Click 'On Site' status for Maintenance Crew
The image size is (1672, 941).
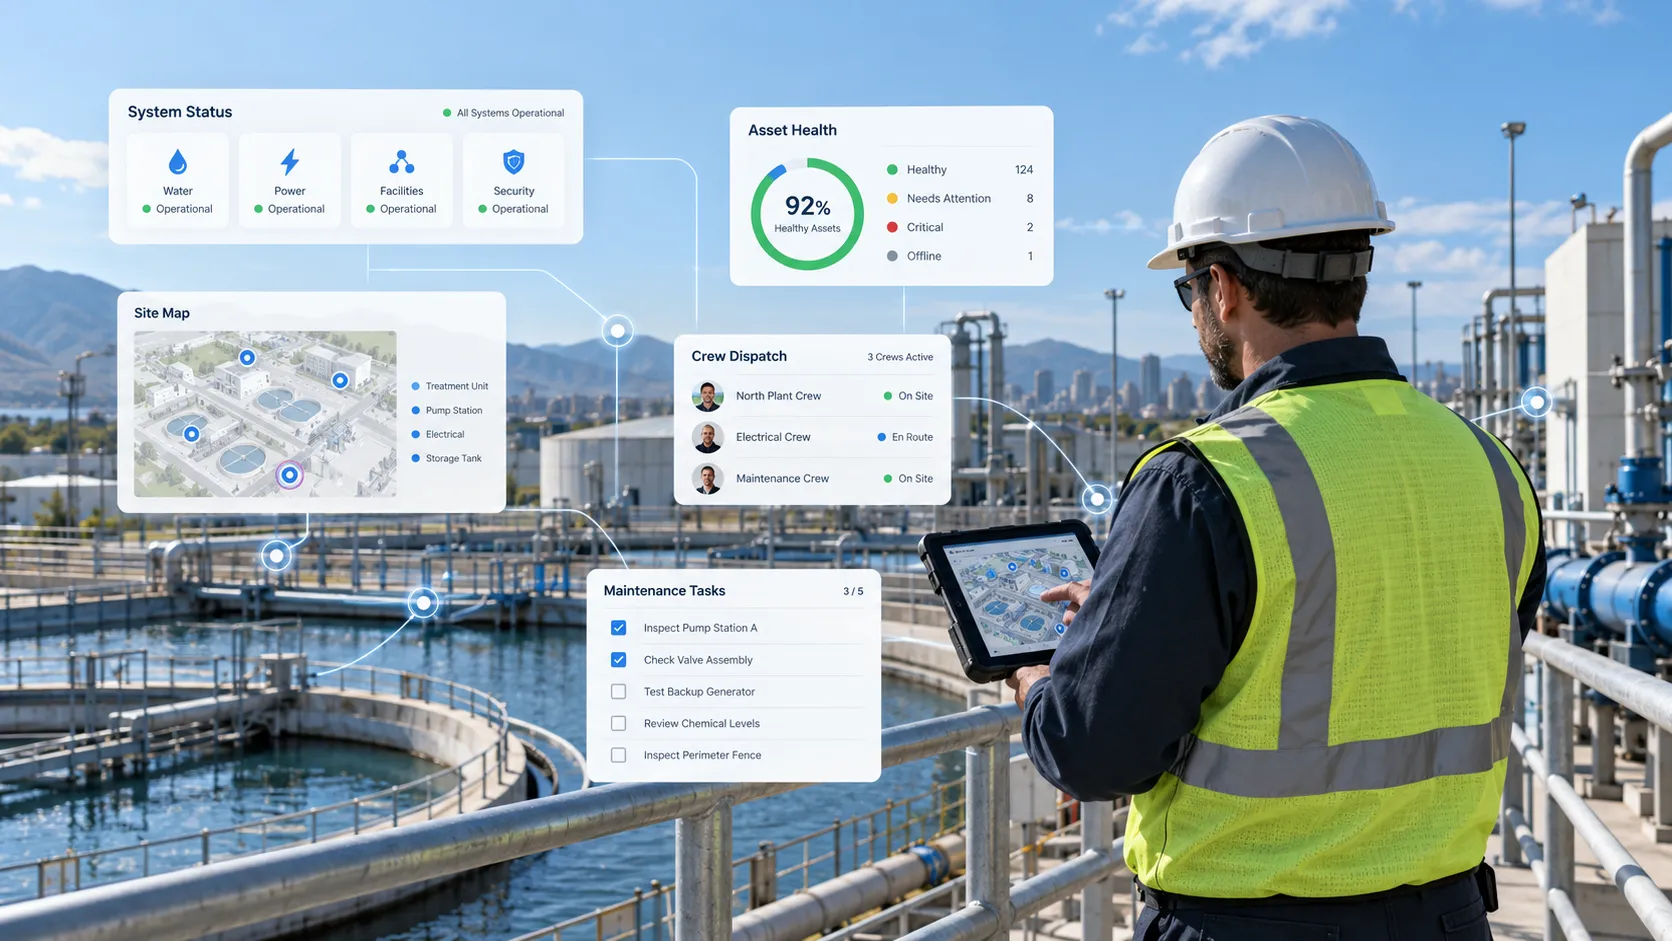click(915, 478)
